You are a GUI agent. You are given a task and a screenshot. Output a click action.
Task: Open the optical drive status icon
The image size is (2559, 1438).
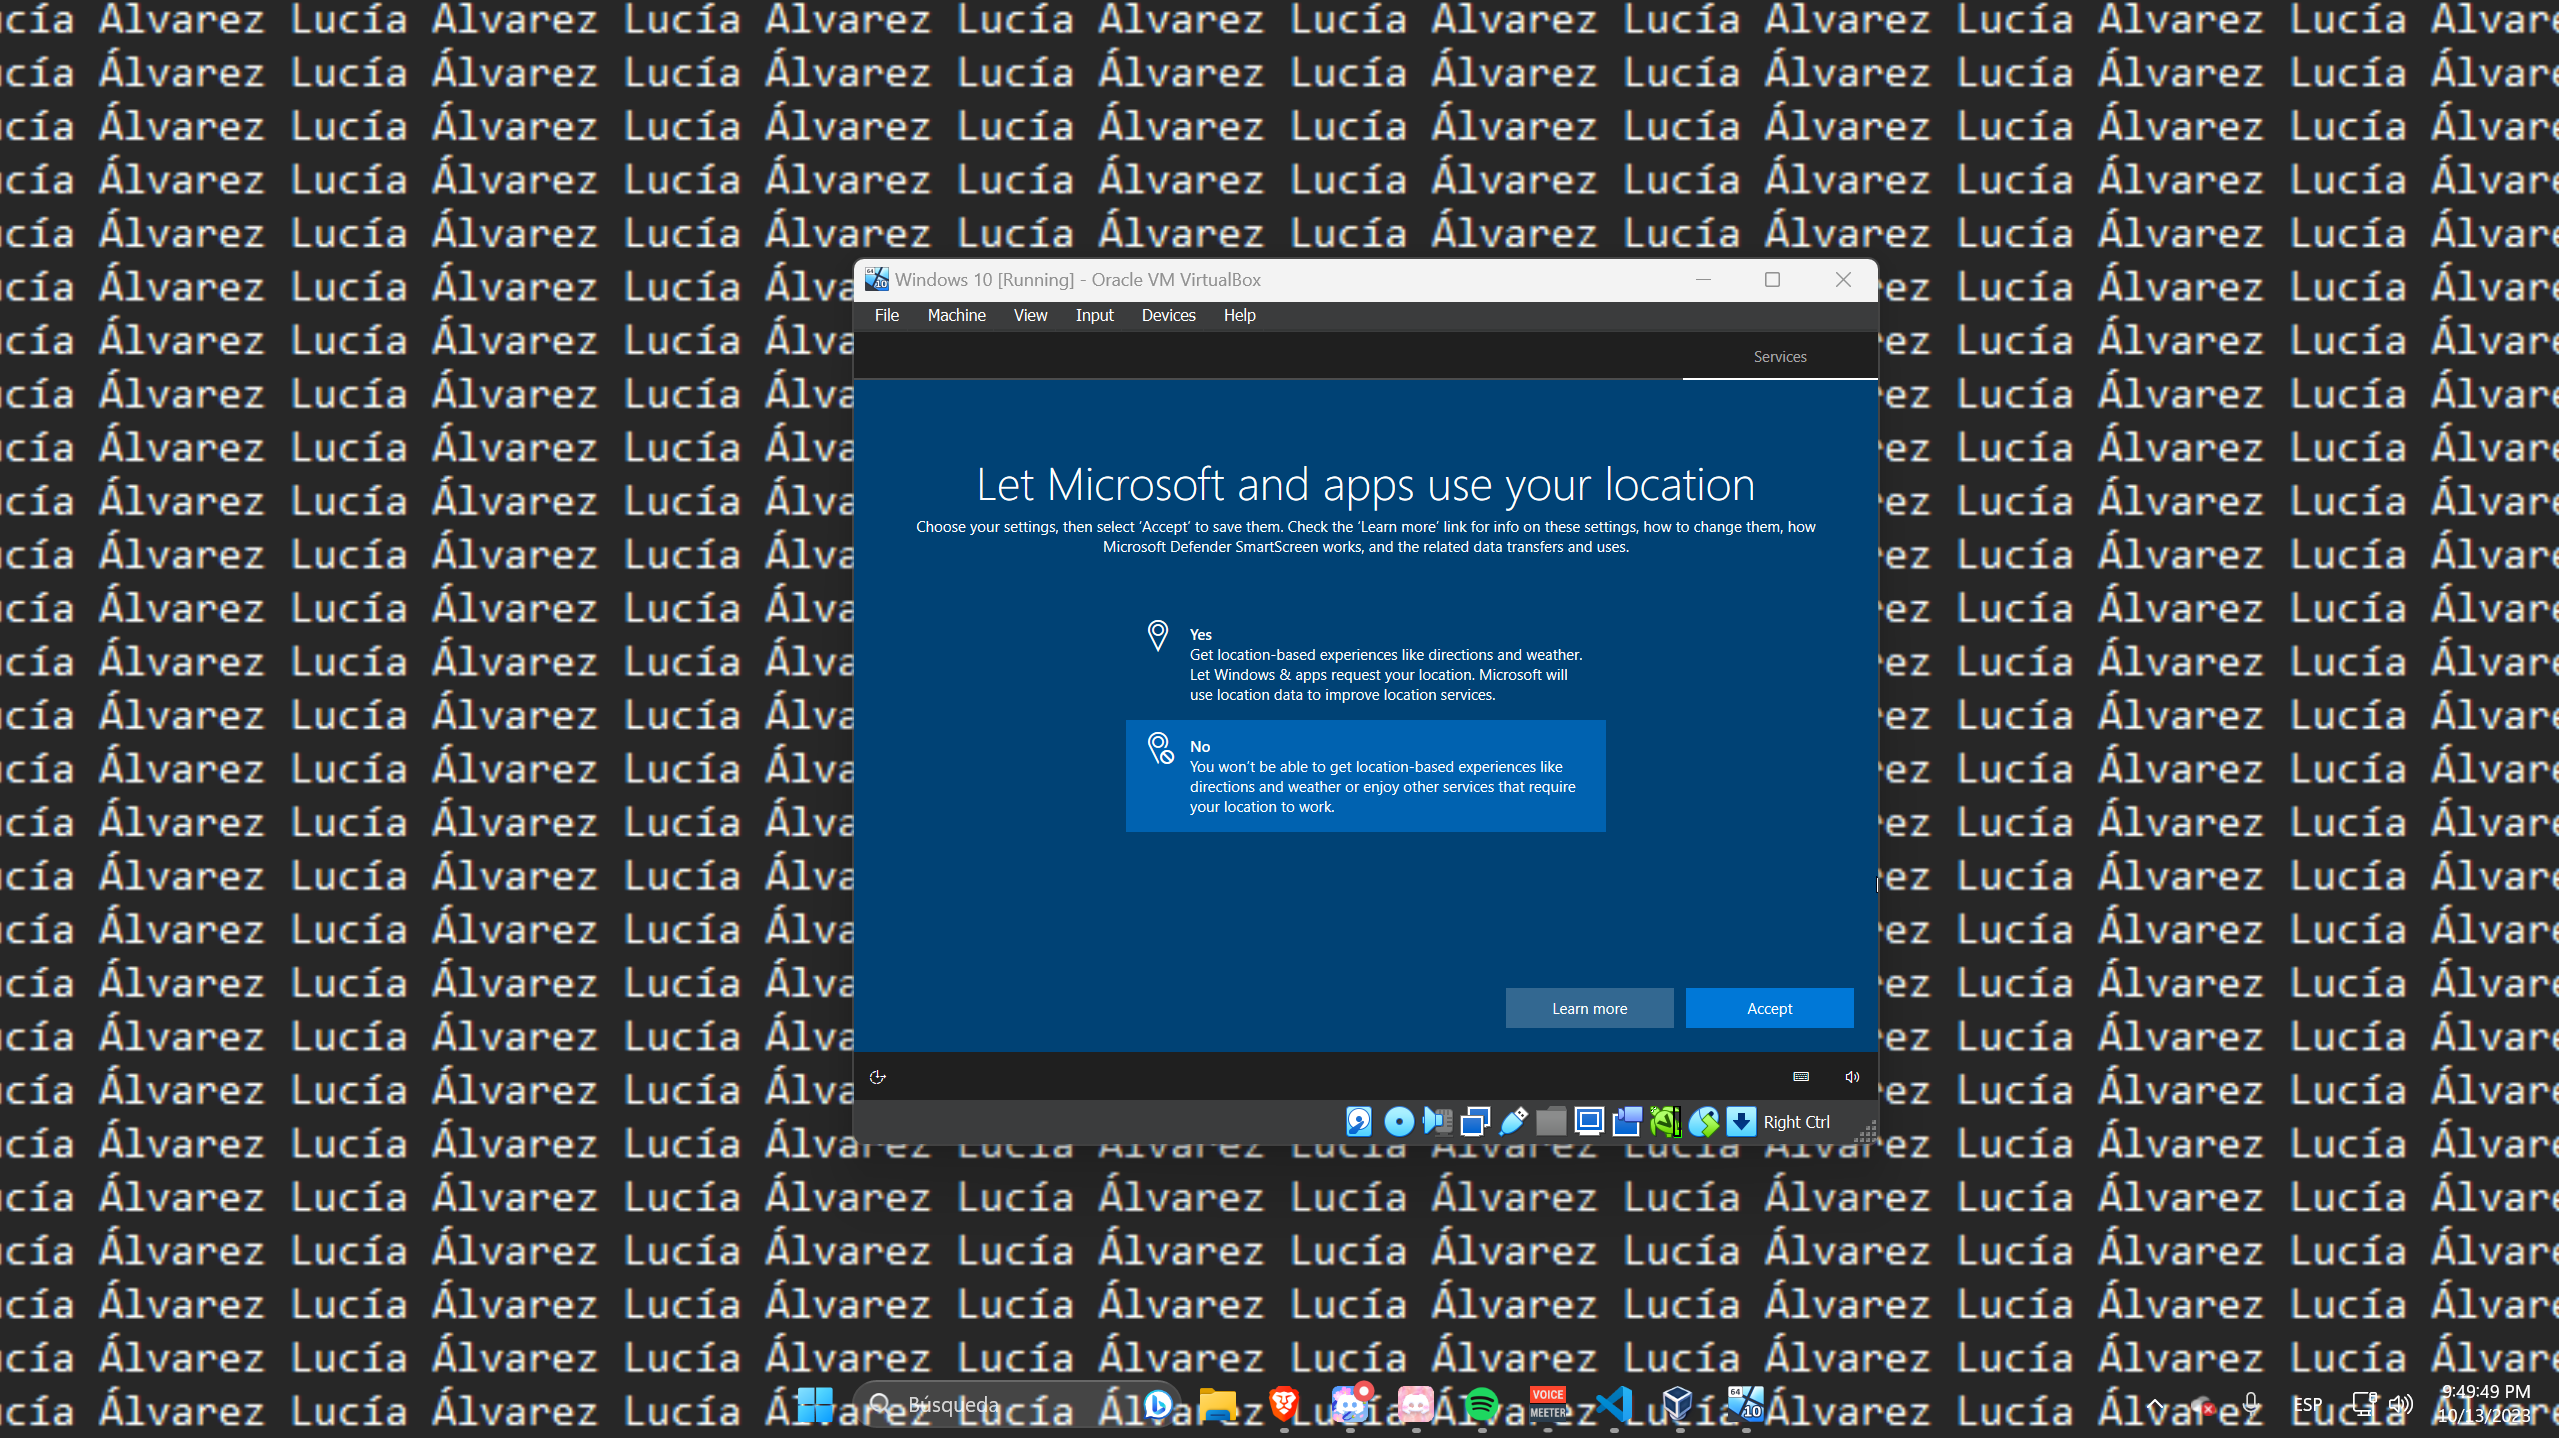tap(1398, 1122)
